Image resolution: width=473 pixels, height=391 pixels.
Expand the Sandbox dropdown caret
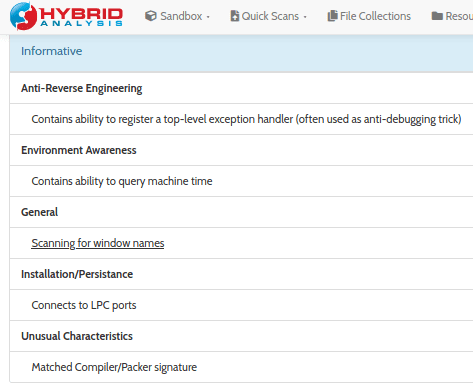pyautogui.click(x=208, y=17)
